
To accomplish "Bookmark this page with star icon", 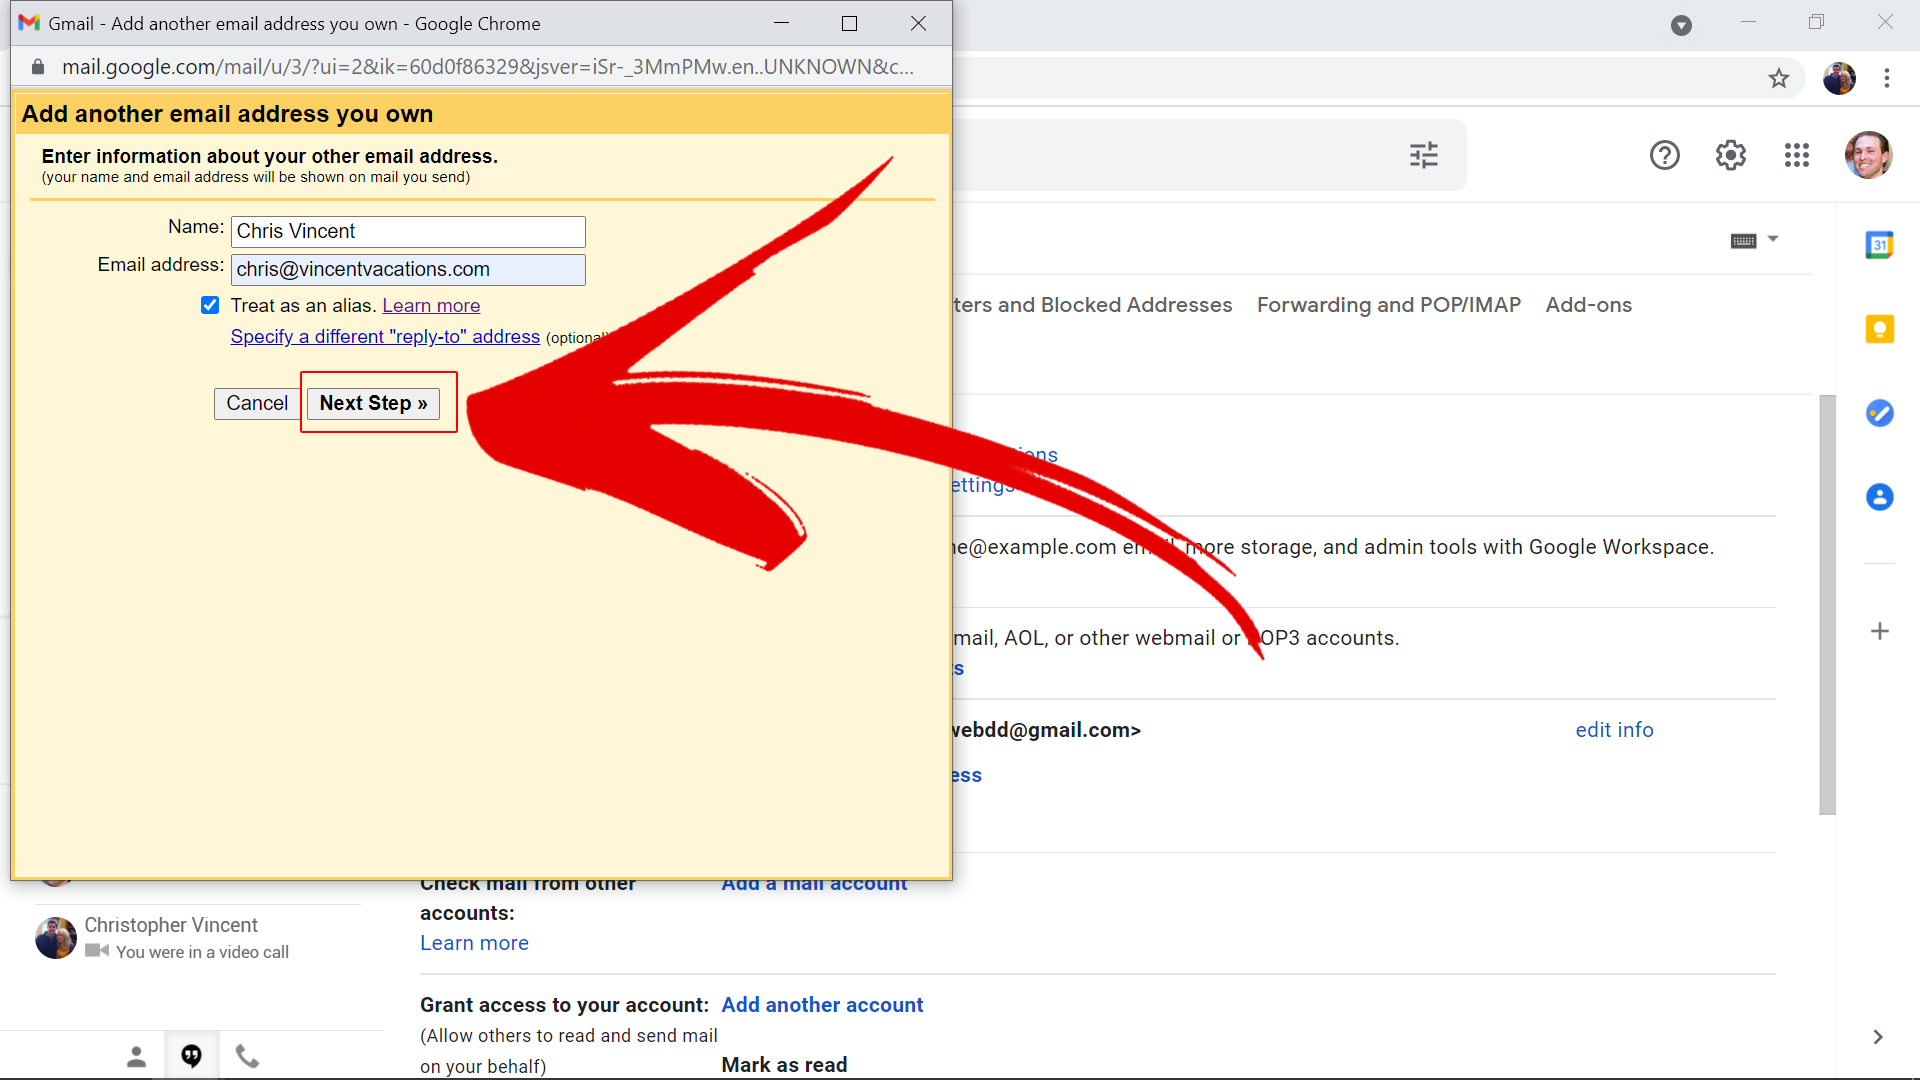I will click(x=1779, y=78).
